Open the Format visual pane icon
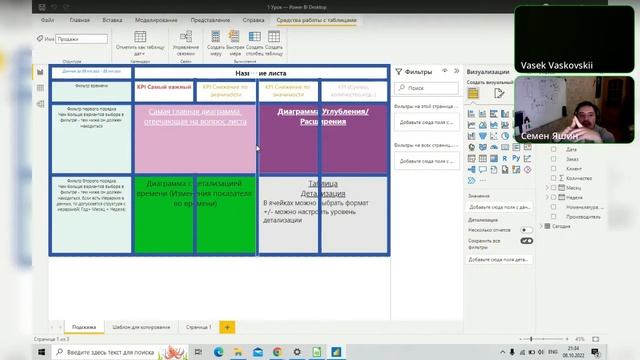Screen dimensions: 640x360 tap(499, 93)
